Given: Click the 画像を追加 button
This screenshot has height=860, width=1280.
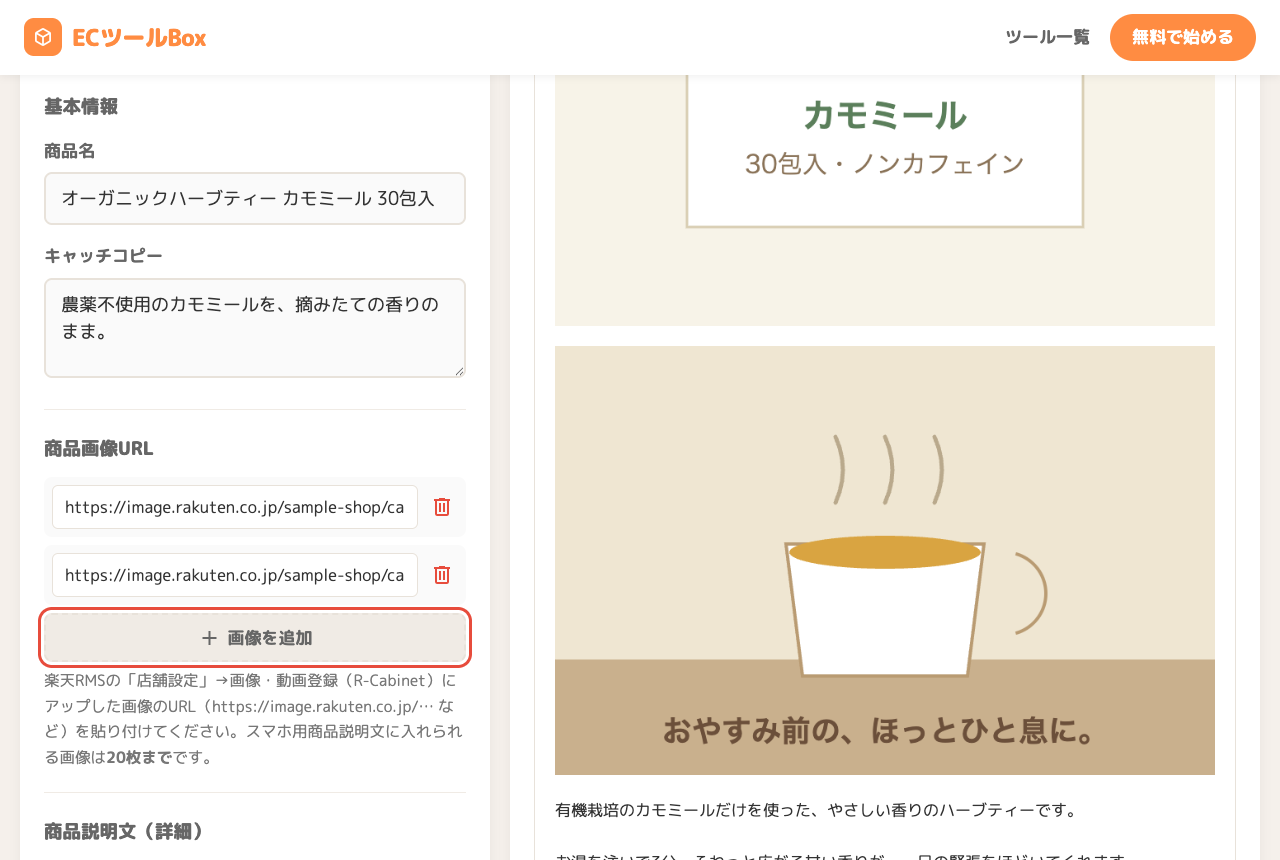Looking at the screenshot, I should 255,637.
